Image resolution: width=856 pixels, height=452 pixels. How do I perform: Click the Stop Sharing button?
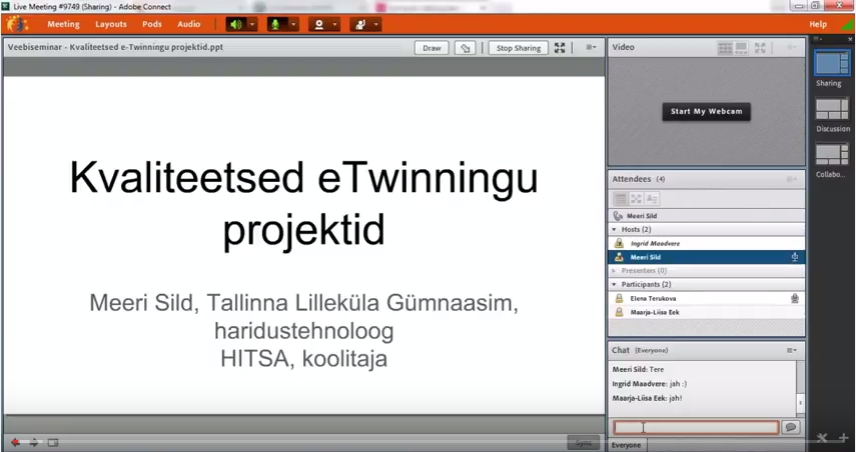tap(518, 47)
